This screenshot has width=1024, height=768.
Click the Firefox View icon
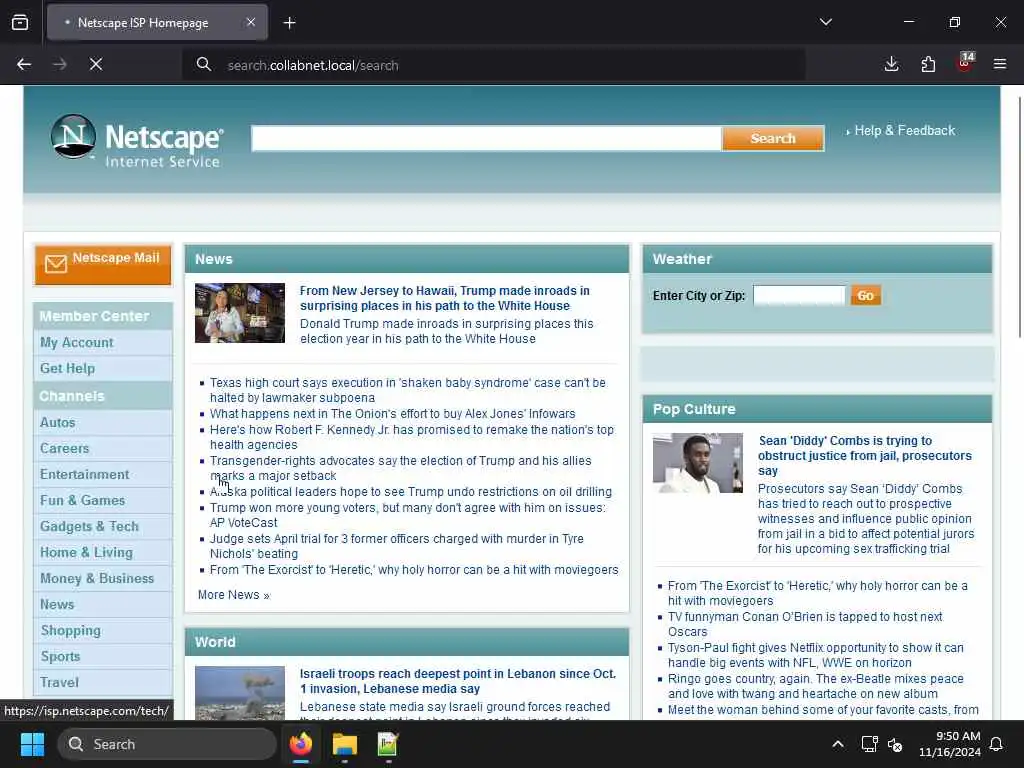[x=20, y=23]
